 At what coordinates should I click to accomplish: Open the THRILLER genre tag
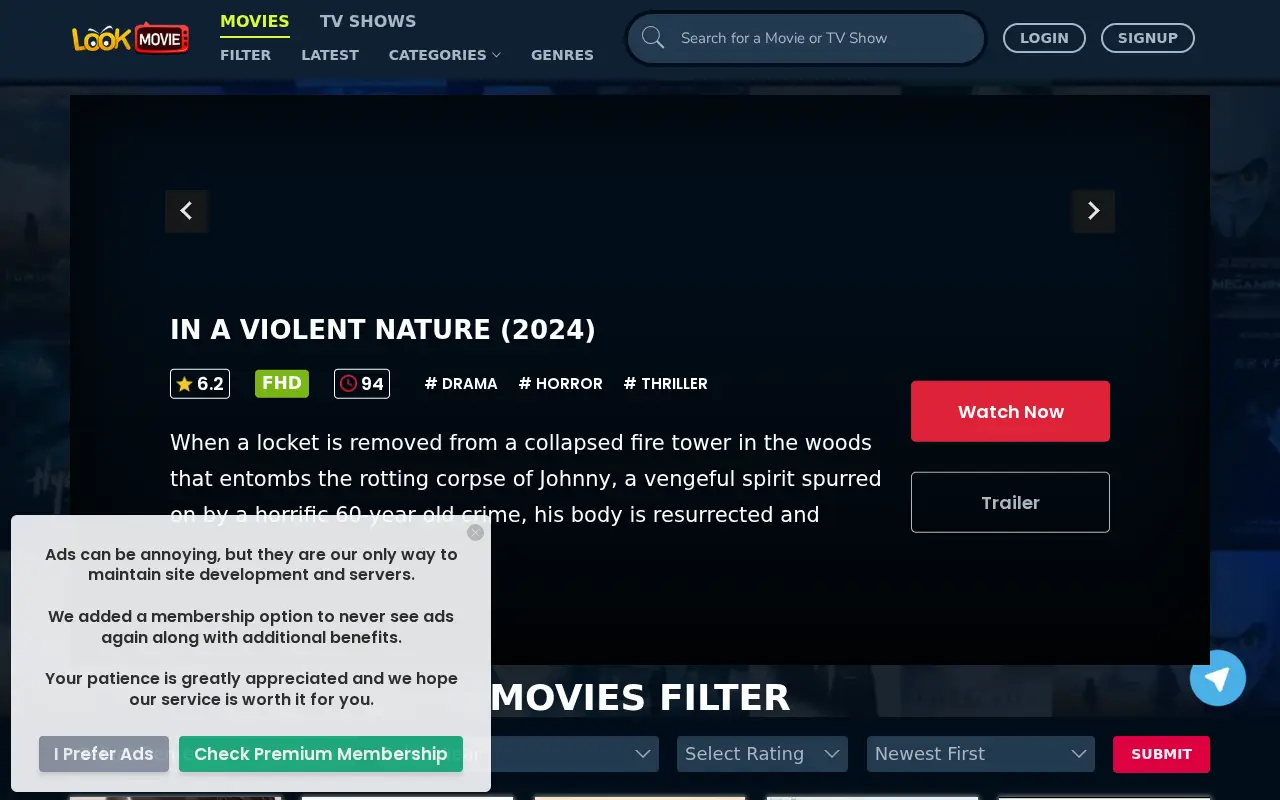(x=666, y=384)
